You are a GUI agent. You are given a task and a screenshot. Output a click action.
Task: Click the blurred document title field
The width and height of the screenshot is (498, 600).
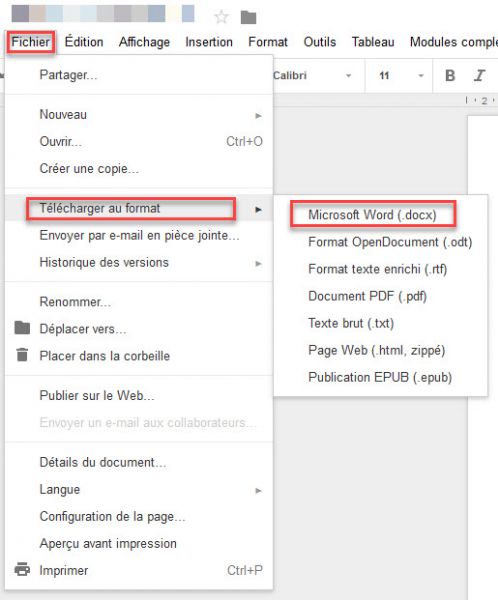pos(103,13)
